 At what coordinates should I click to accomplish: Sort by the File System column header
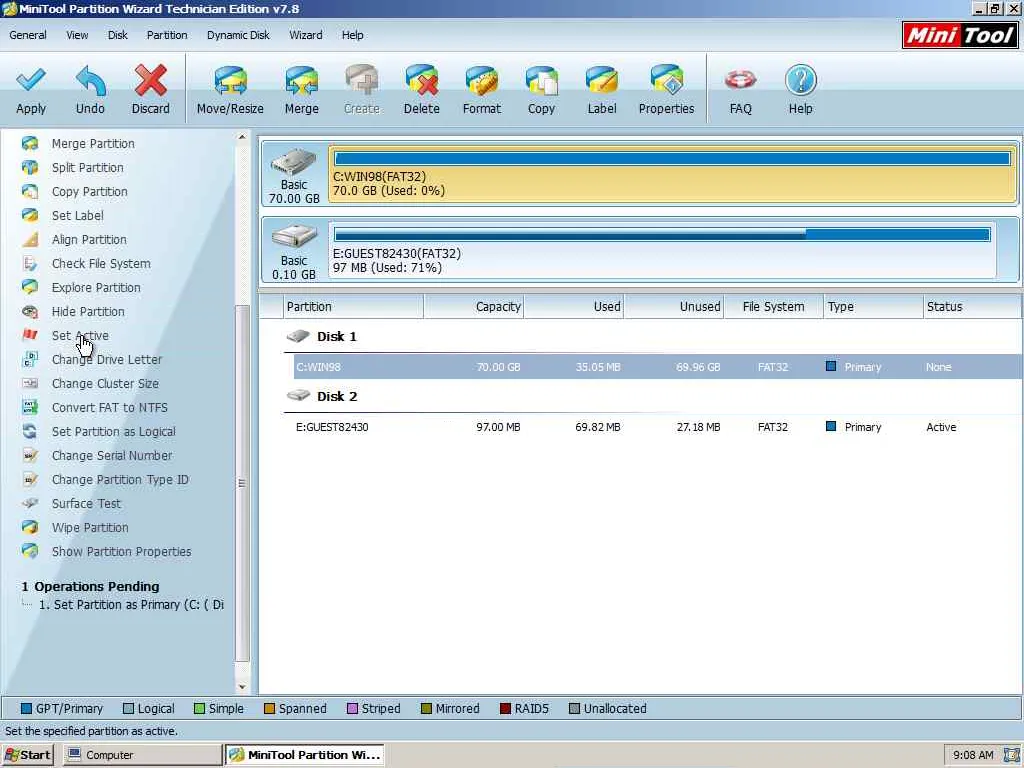(x=773, y=306)
